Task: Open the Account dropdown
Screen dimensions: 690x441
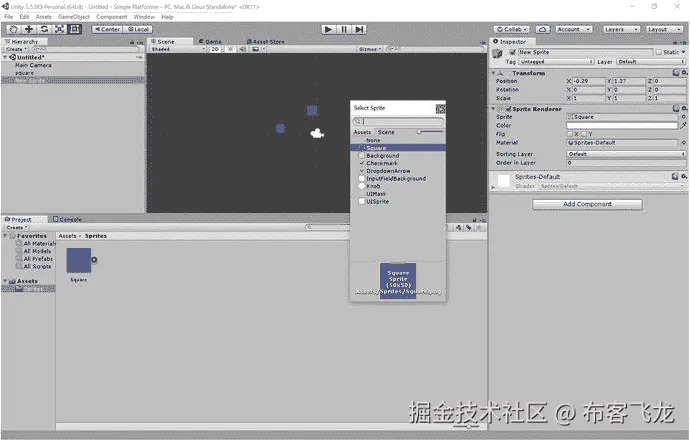Action: [x=574, y=29]
